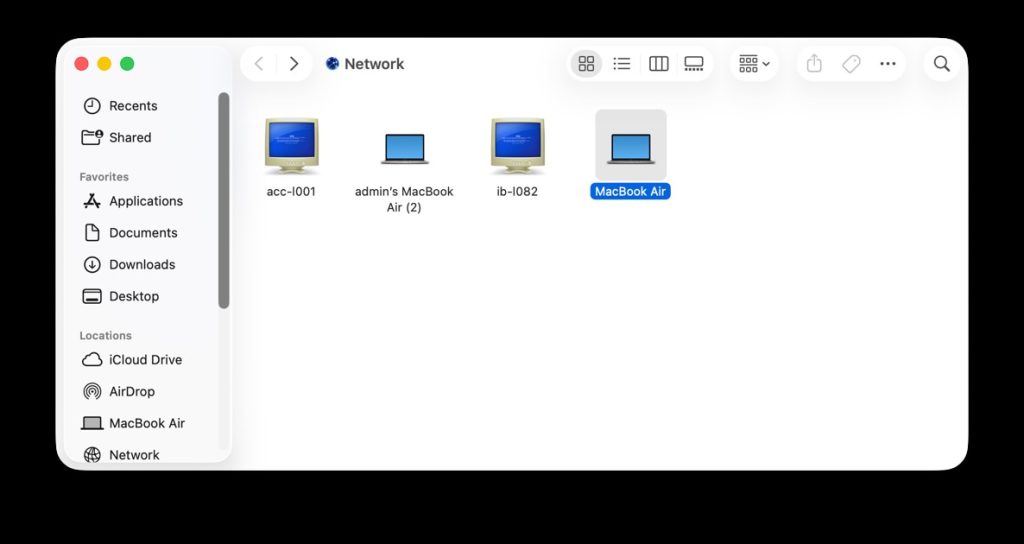
Task: Click the Network globe title icon
Action: coord(332,63)
